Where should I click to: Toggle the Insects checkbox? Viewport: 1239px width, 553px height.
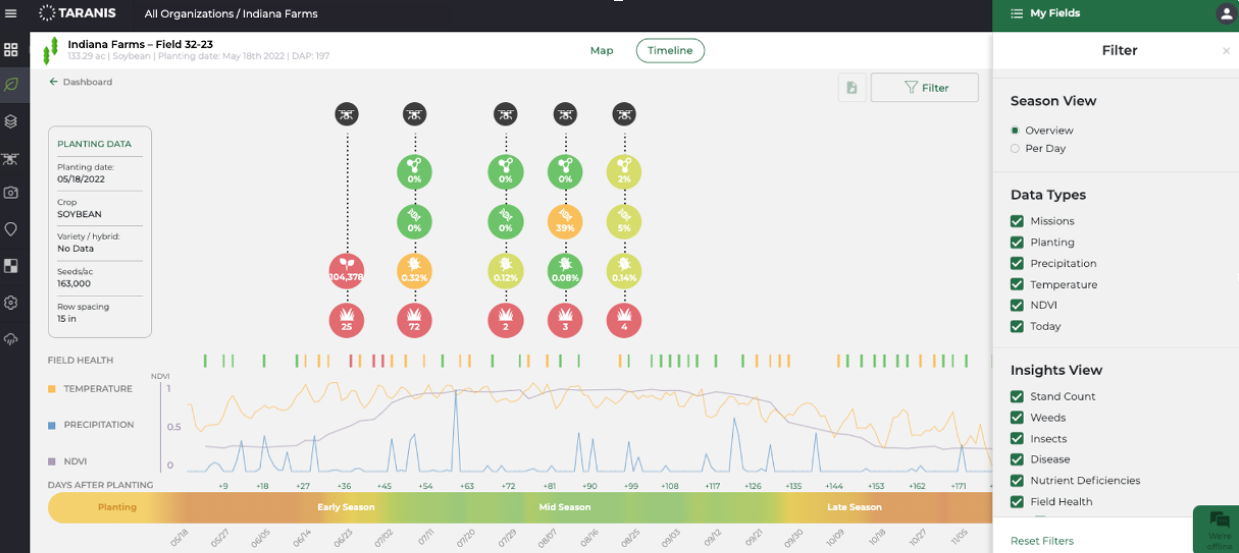point(1017,438)
